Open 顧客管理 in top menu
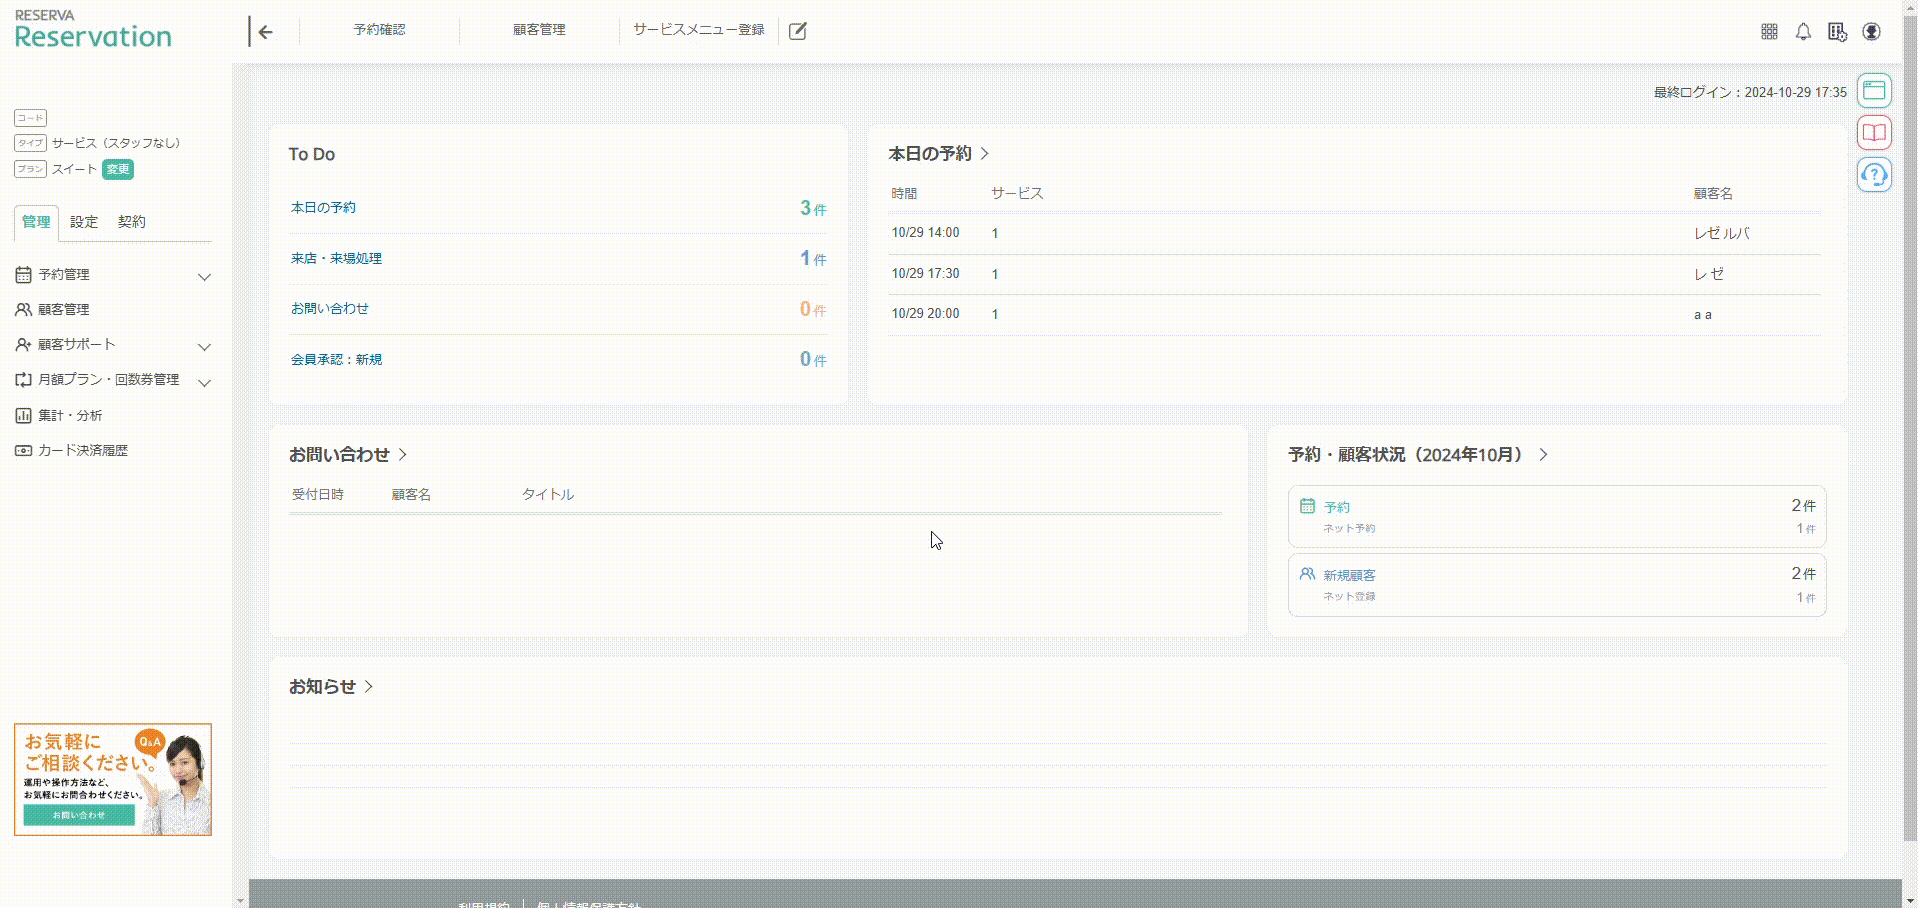This screenshot has height=908, width=1918. (x=539, y=30)
